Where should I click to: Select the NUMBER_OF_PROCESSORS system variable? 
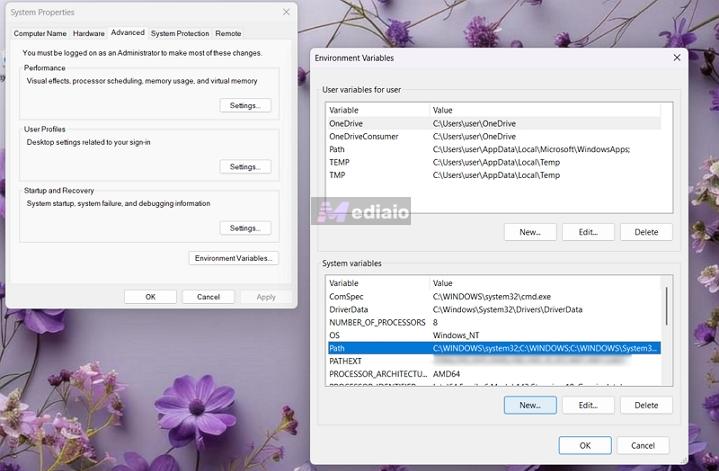pos(494,322)
